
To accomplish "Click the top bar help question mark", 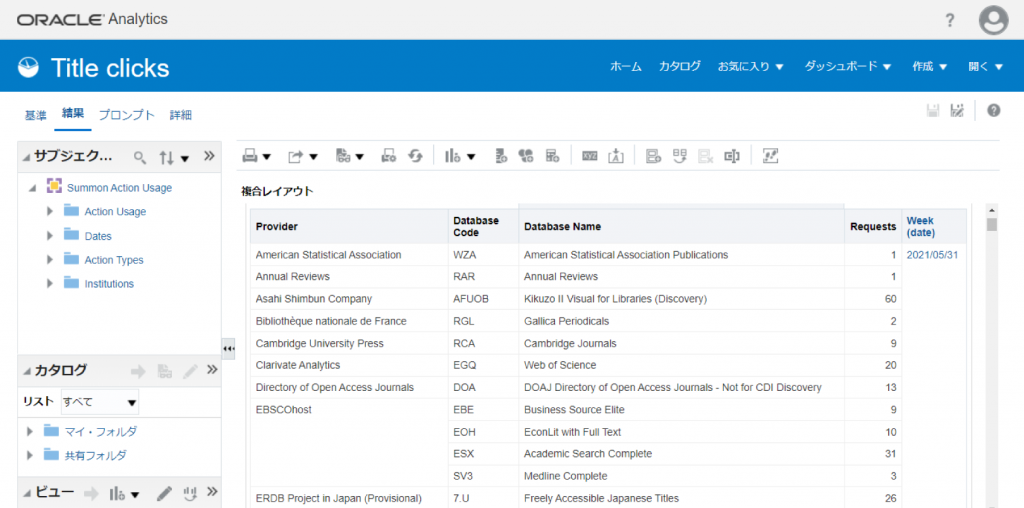I will tap(950, 20).
